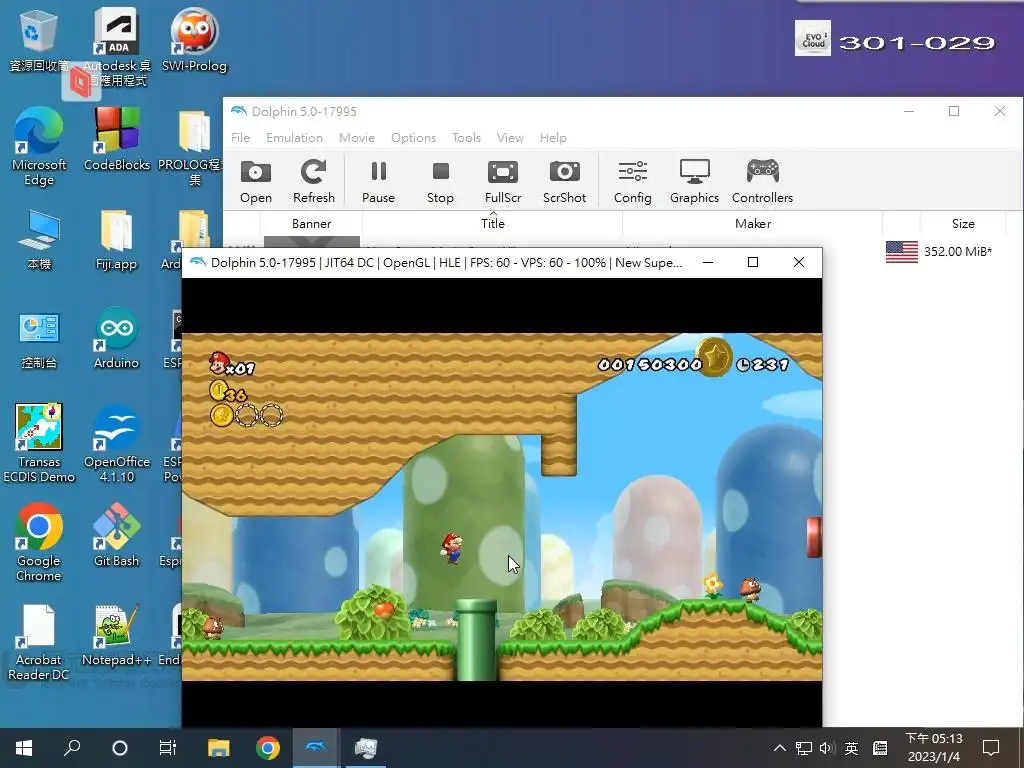Open taskbar search magnifier
Screen dimensions: 1024x768
[72, 748]
